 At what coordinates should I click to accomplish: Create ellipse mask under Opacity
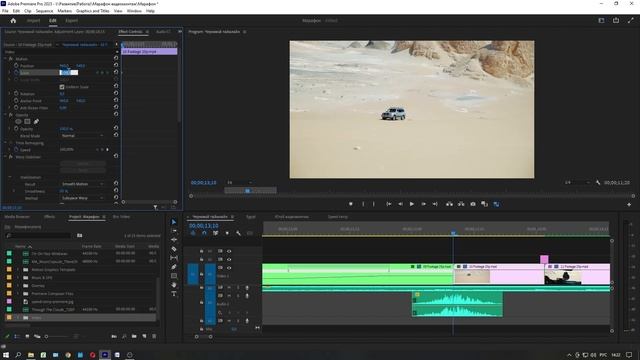(x=18, y=121)
